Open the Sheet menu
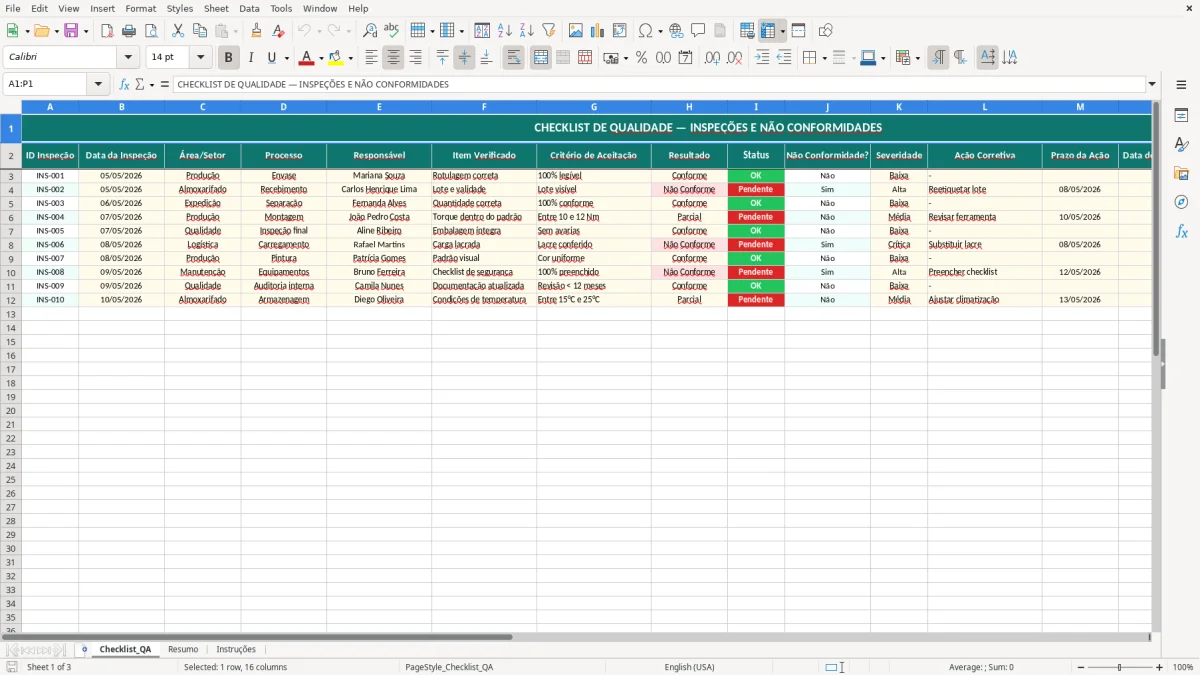The image size is (1200, 675). pyautogui.click(x=216, y=8)
